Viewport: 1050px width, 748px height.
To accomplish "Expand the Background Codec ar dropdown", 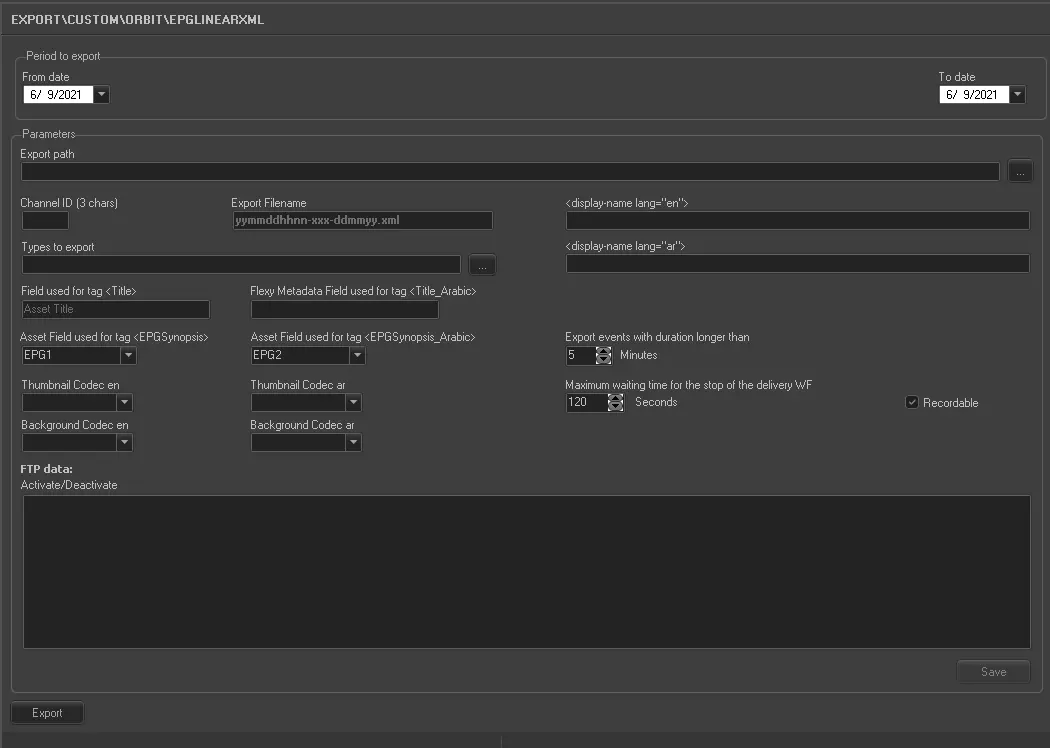I will click(353, 443).
